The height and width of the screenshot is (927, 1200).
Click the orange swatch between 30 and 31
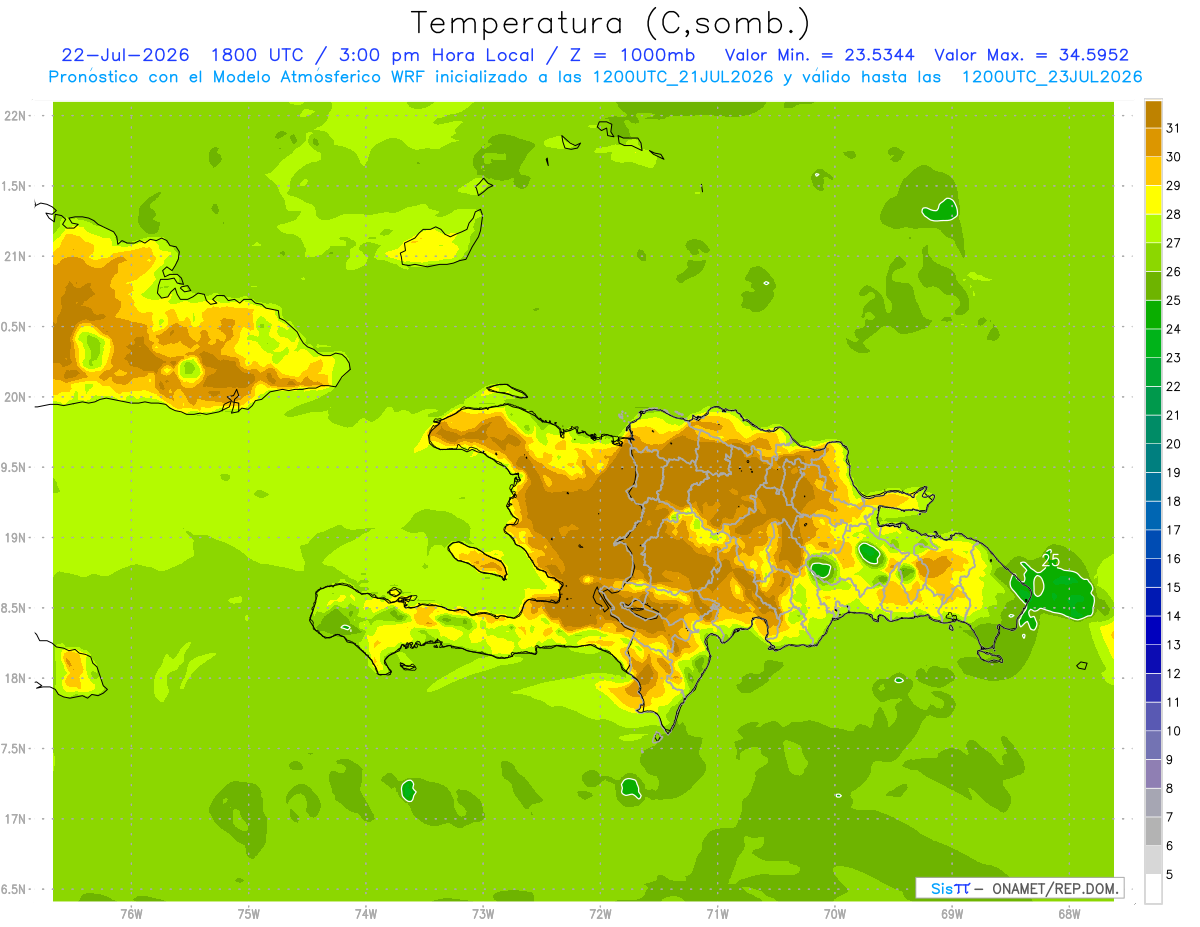point(1153,142)
